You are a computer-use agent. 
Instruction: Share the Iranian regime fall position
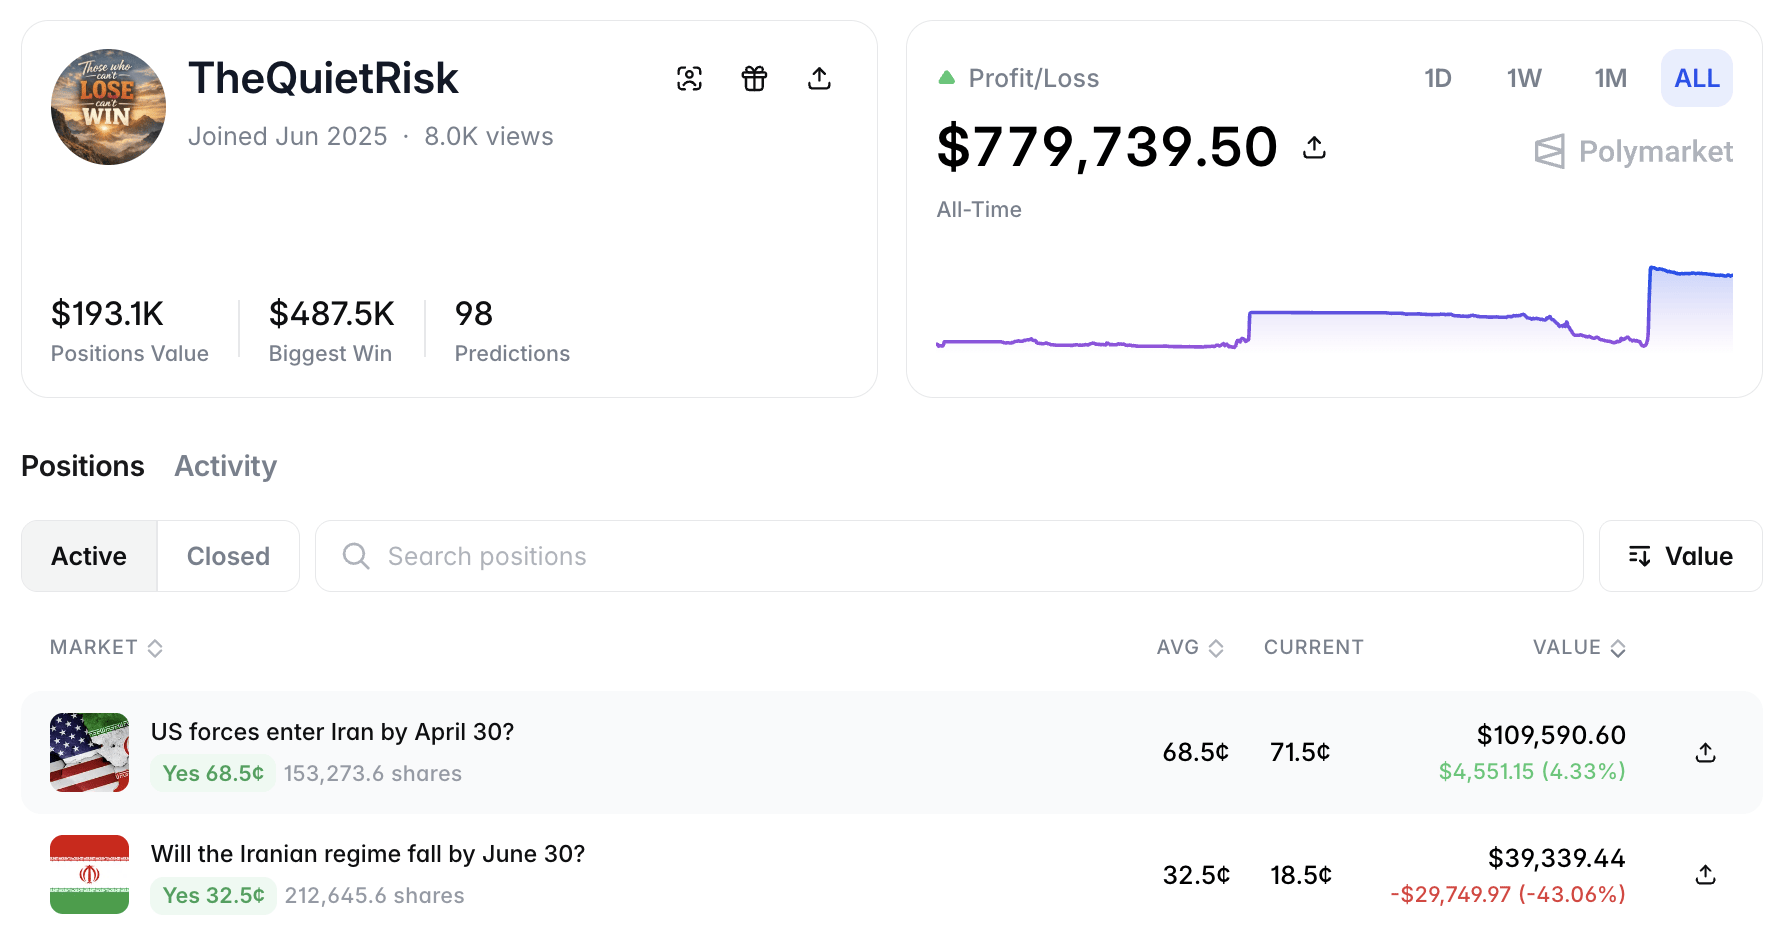coord(1705,875)
